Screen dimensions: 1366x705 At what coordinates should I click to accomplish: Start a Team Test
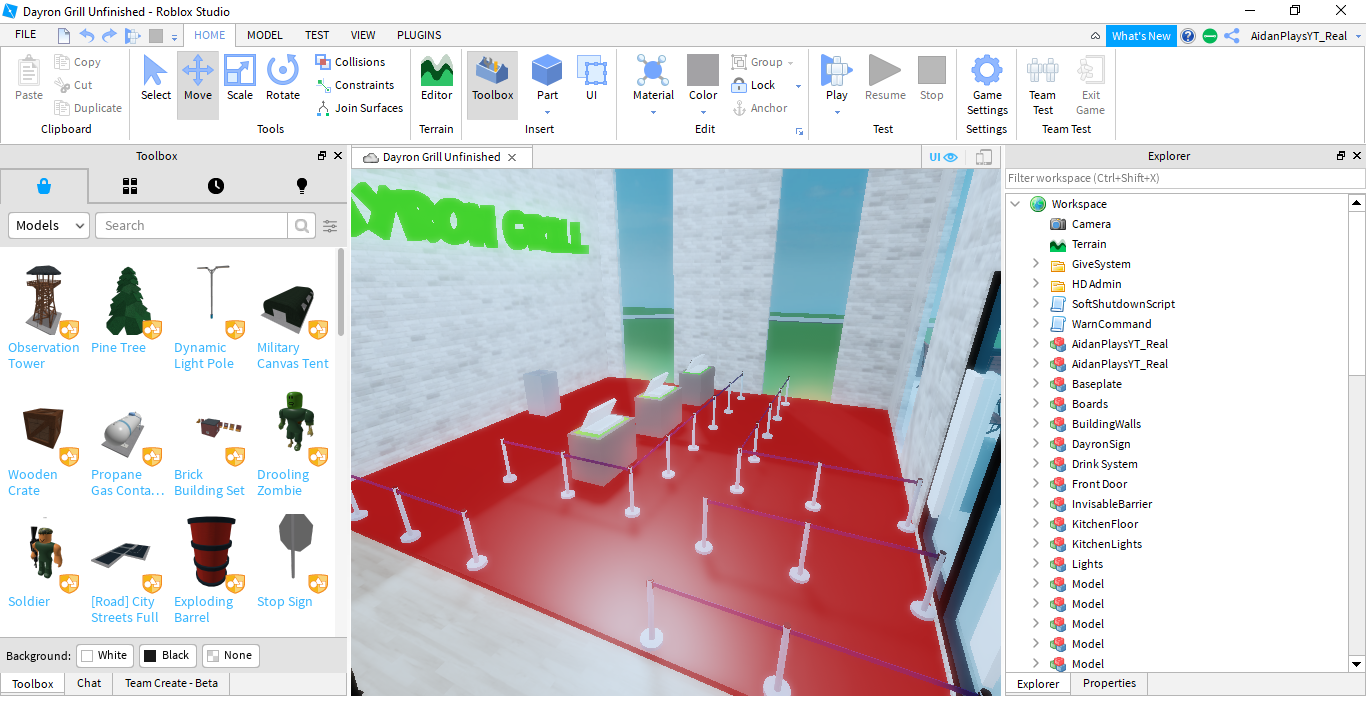(1042, 85)
